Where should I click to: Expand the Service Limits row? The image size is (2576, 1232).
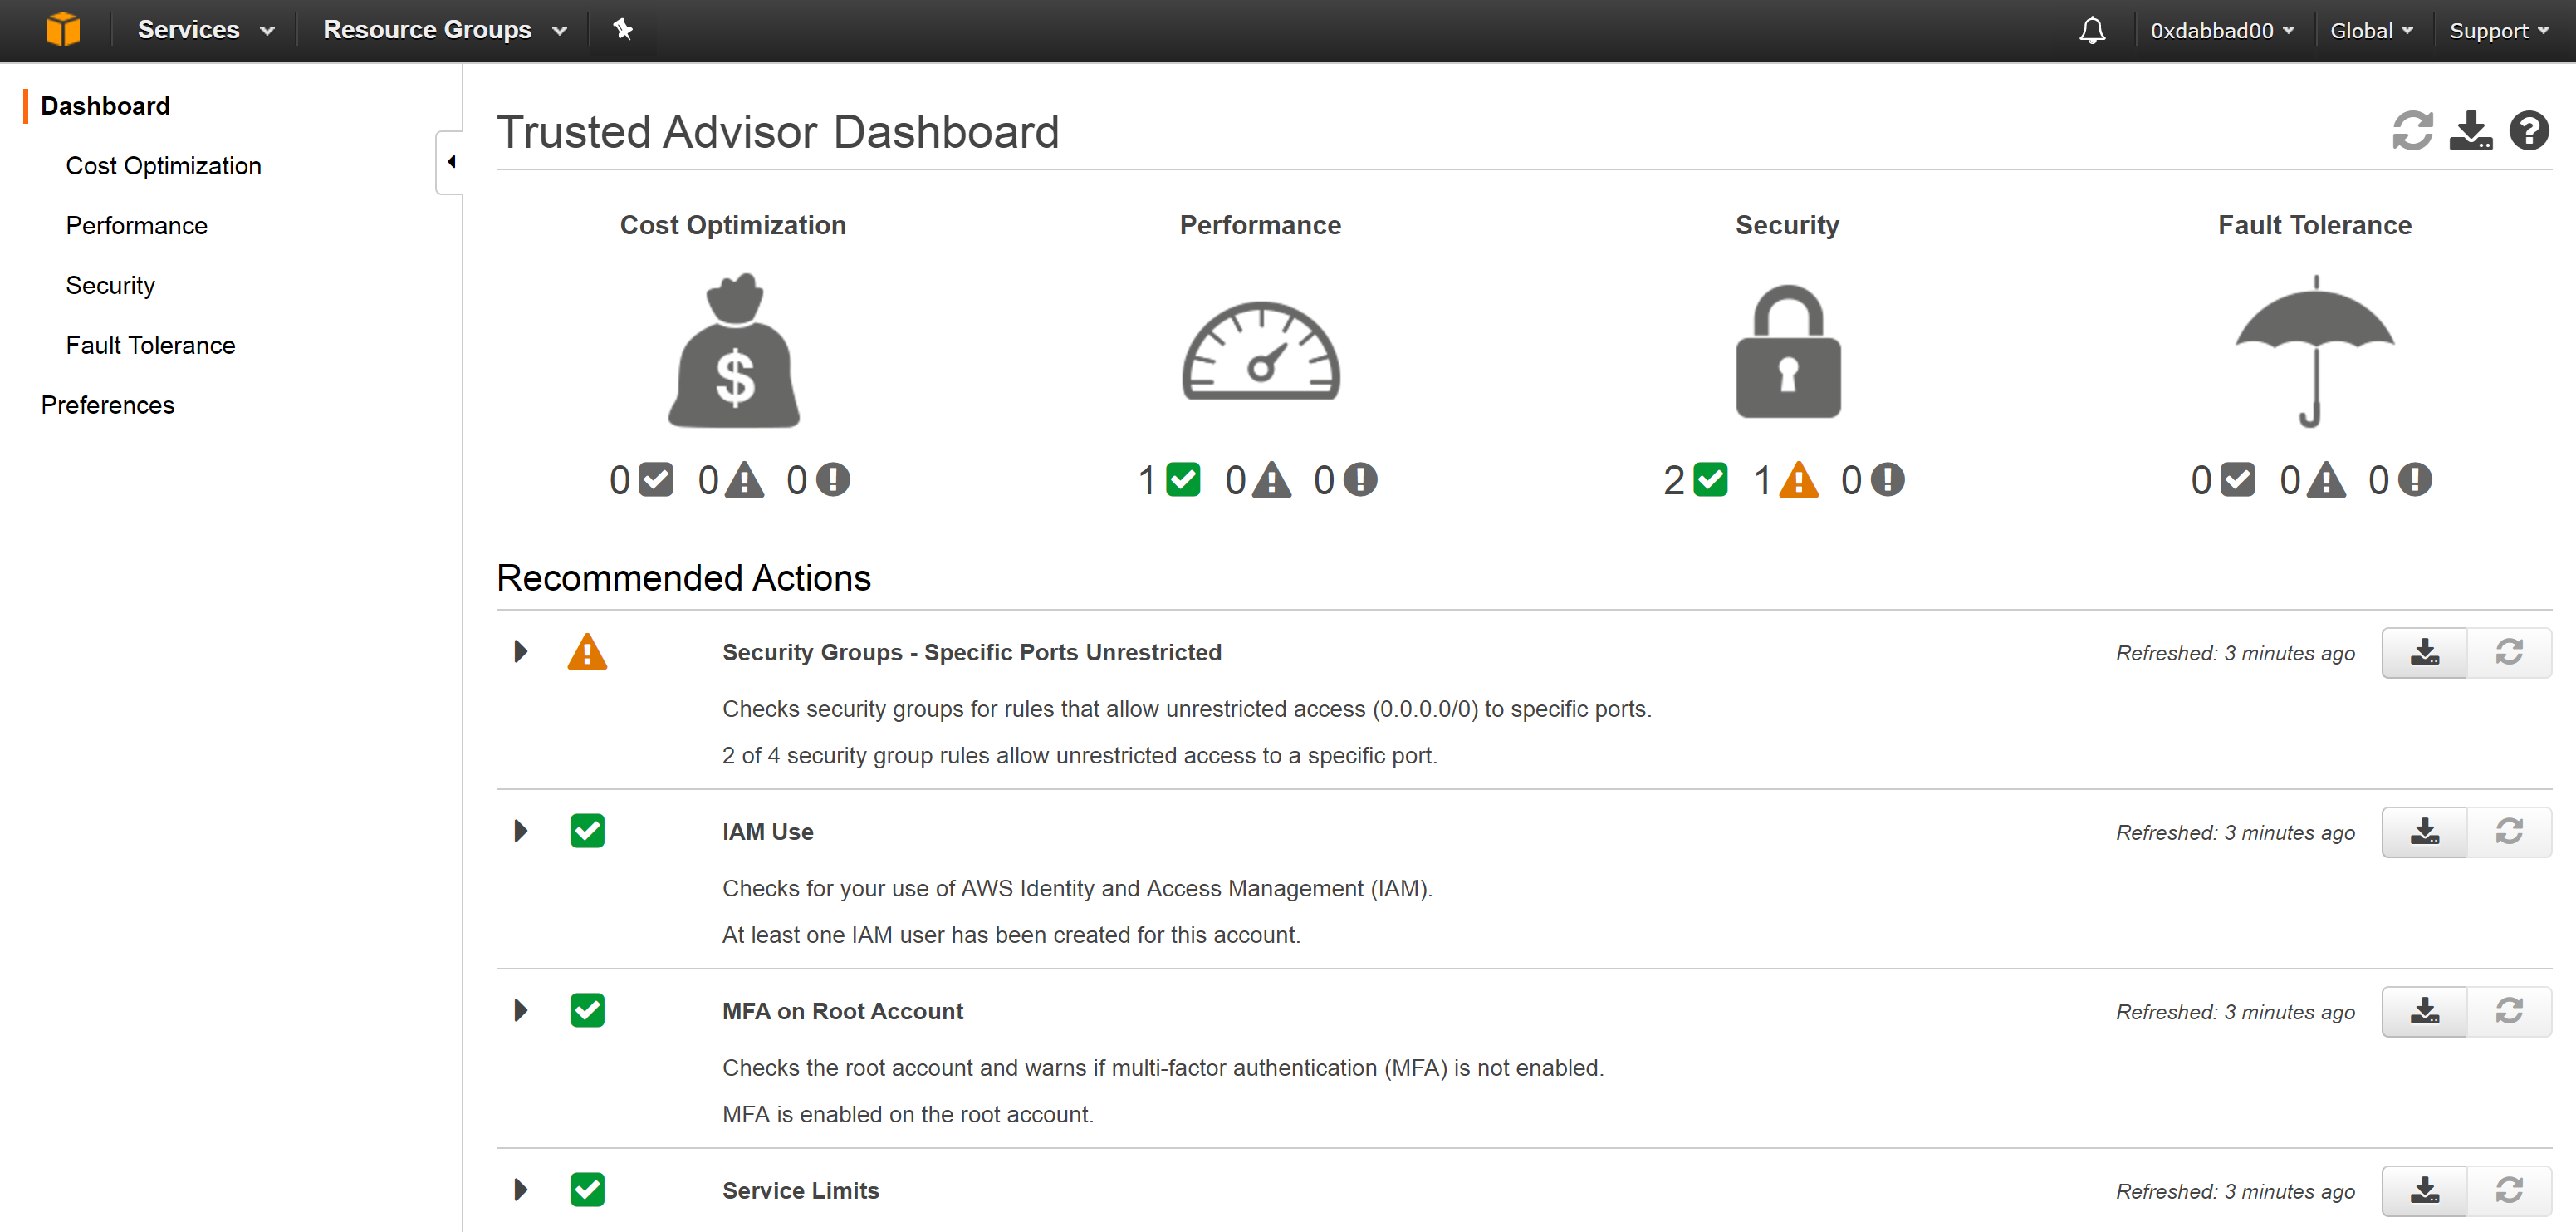520,1190
